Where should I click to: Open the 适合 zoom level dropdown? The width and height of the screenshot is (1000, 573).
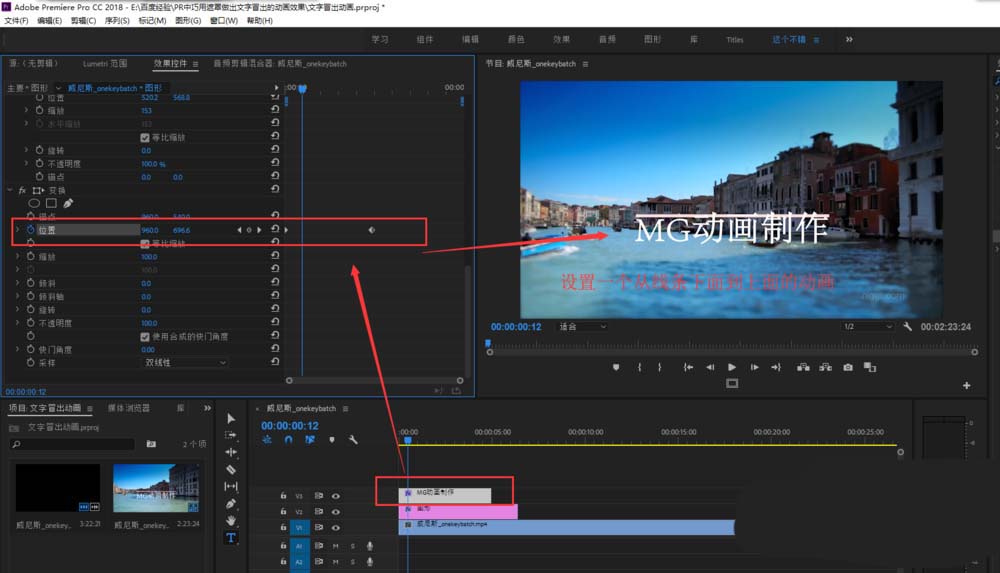pyautogui.click(x=582, y=327)
